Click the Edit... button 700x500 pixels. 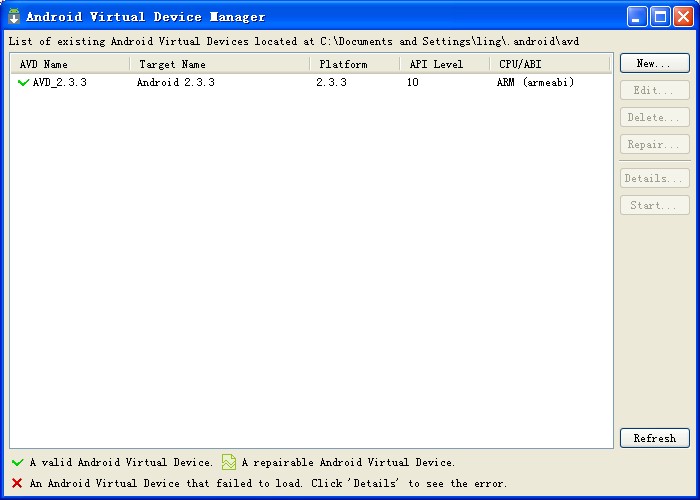654,90
